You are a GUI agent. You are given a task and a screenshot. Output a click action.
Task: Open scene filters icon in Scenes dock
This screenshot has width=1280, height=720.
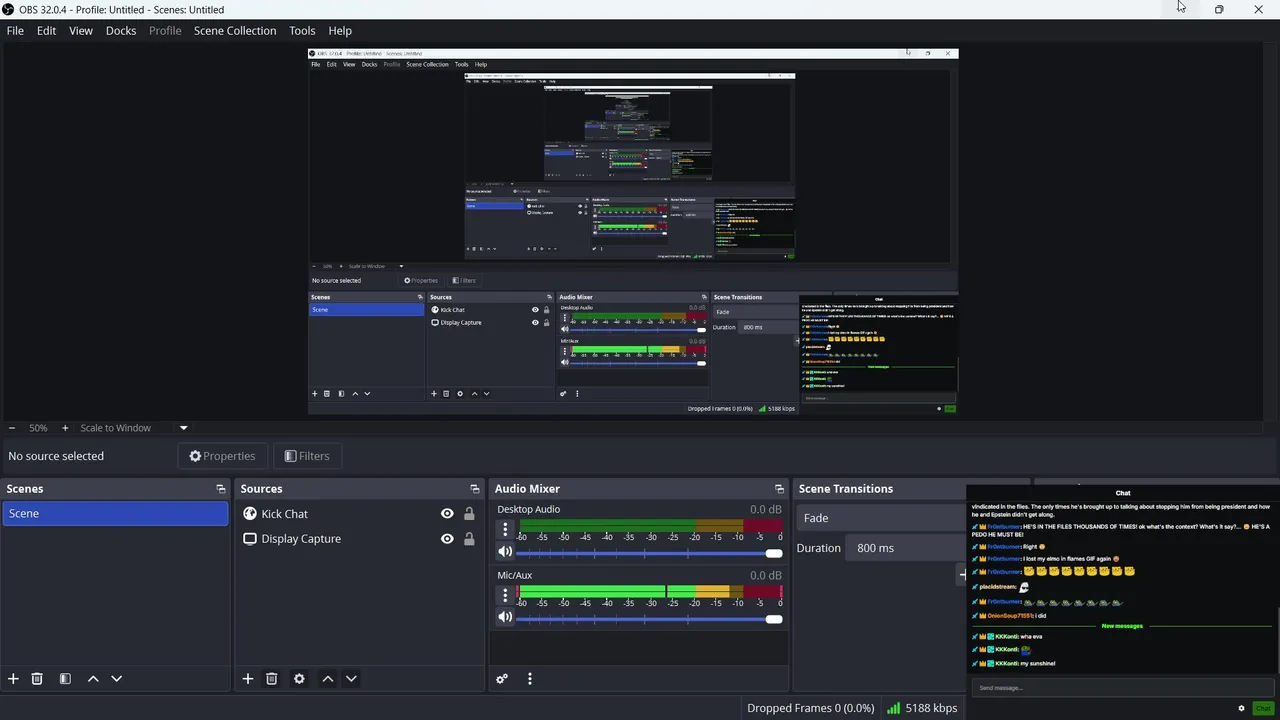[x=65, y=678]
